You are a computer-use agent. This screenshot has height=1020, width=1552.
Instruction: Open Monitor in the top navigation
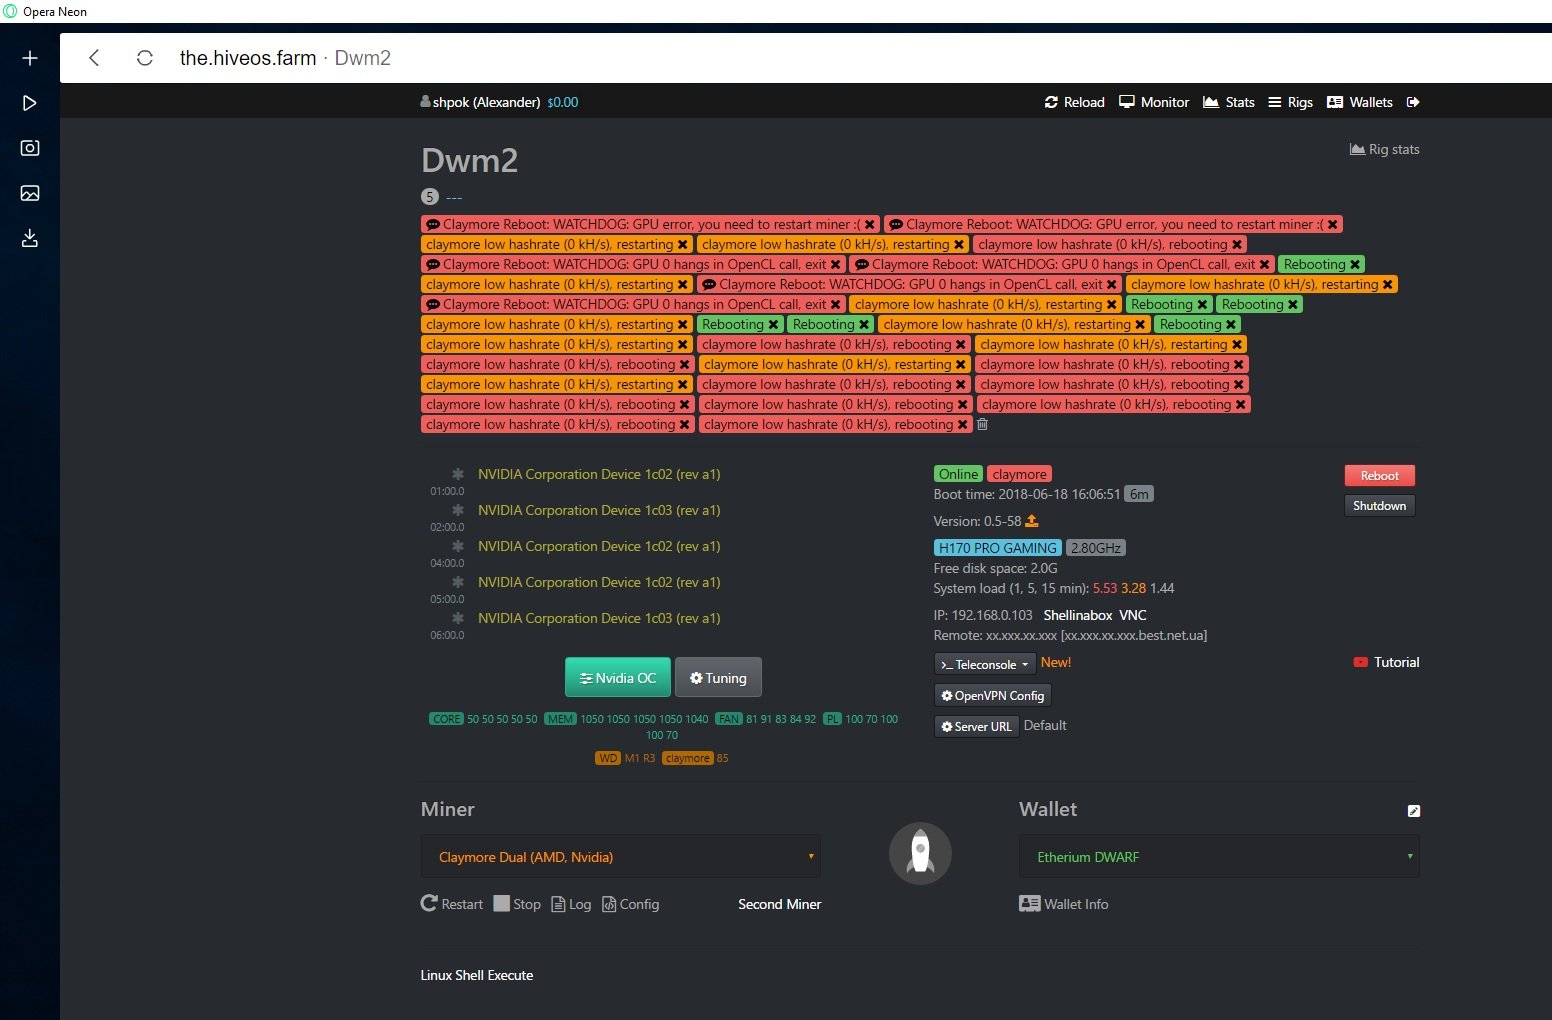[x=1154, y=102]
